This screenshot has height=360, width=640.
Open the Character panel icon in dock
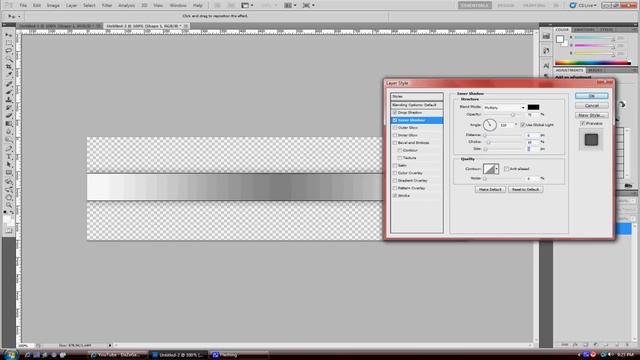tap(546, 65)
